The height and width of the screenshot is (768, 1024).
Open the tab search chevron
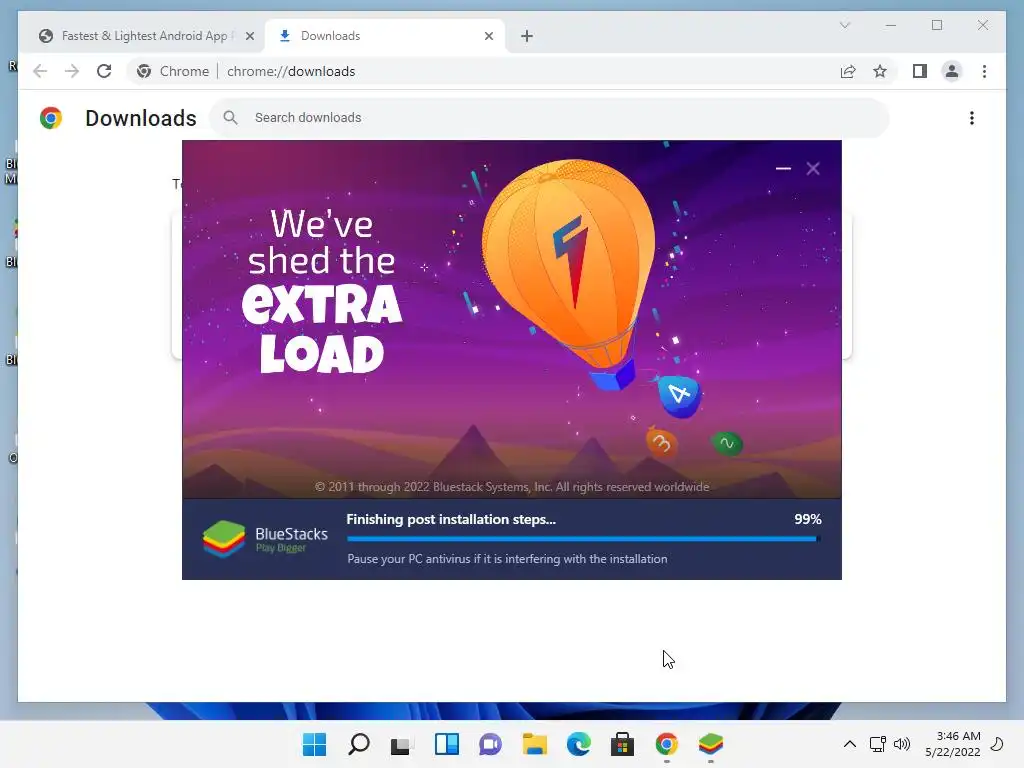[844, 25]
